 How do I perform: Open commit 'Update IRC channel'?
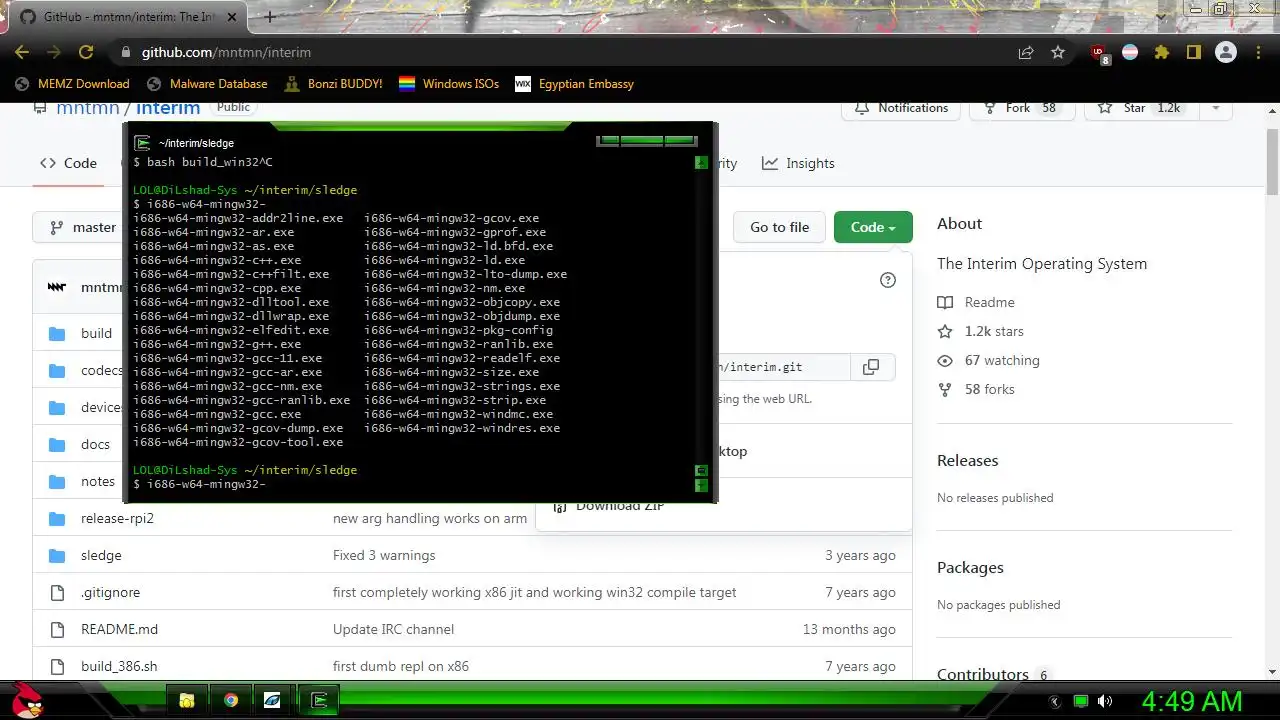coord(393,629)
